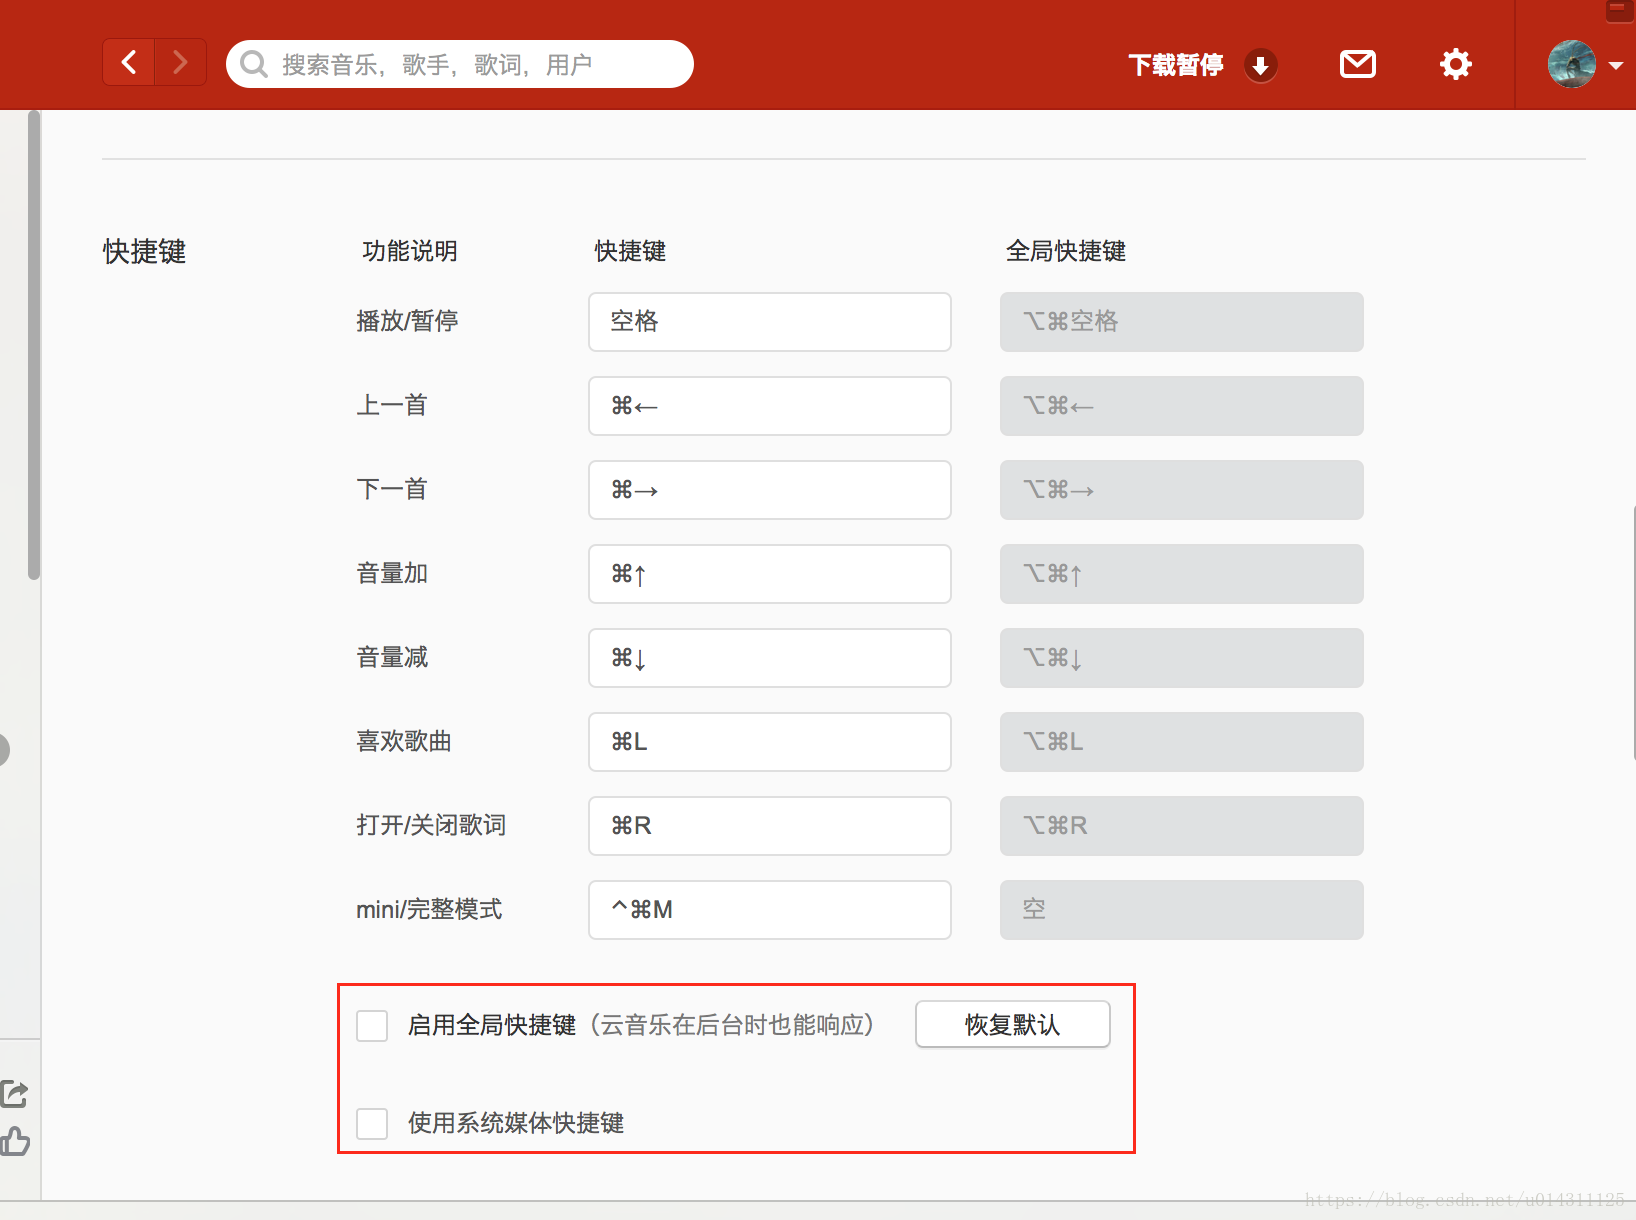Click the 音量加 row label
This screenshot has width=1636, height=1220.
[x=392, y=573]
